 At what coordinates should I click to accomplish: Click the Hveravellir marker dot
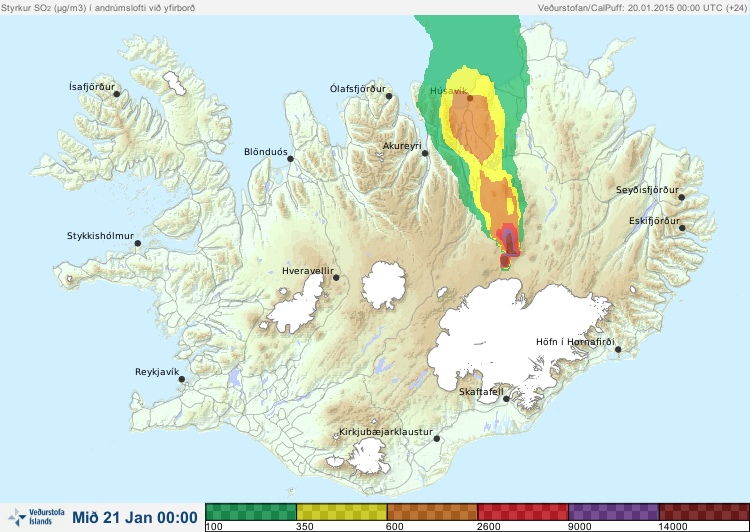coord(336,278)
